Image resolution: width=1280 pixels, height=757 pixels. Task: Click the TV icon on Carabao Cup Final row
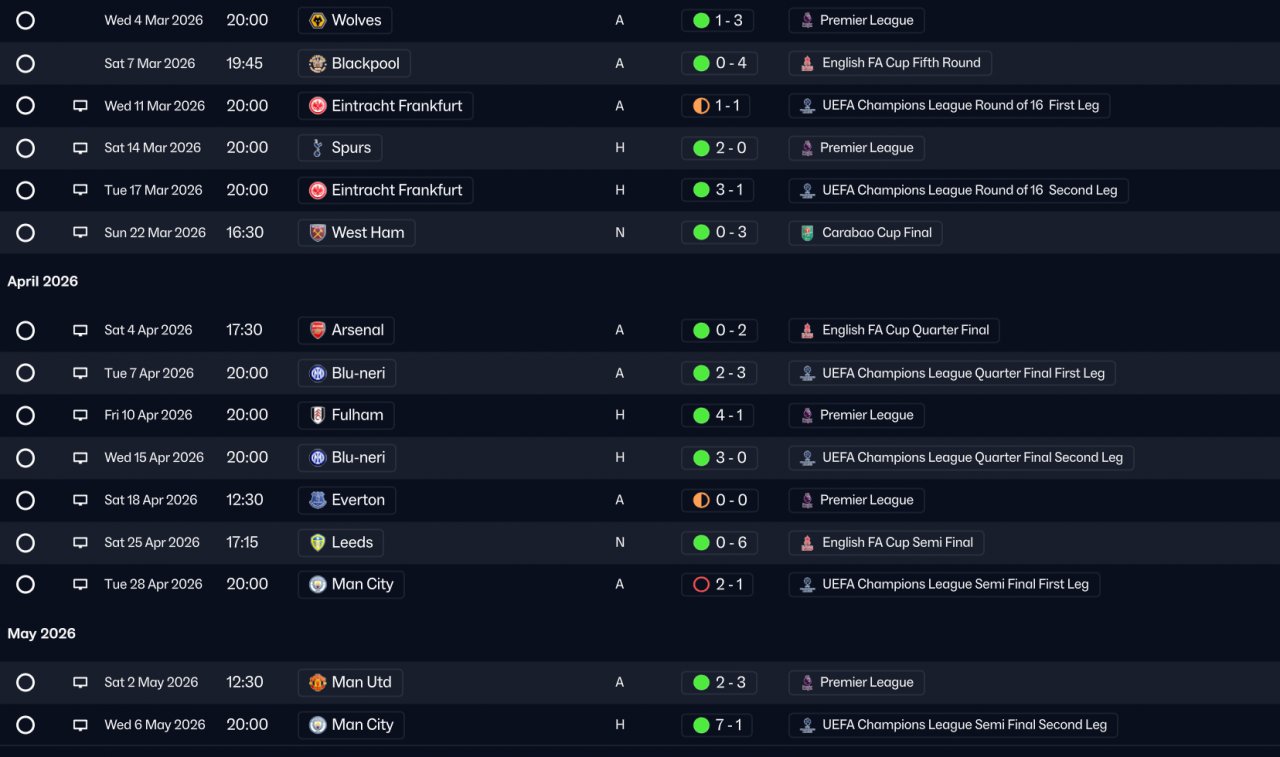(80, 233)
